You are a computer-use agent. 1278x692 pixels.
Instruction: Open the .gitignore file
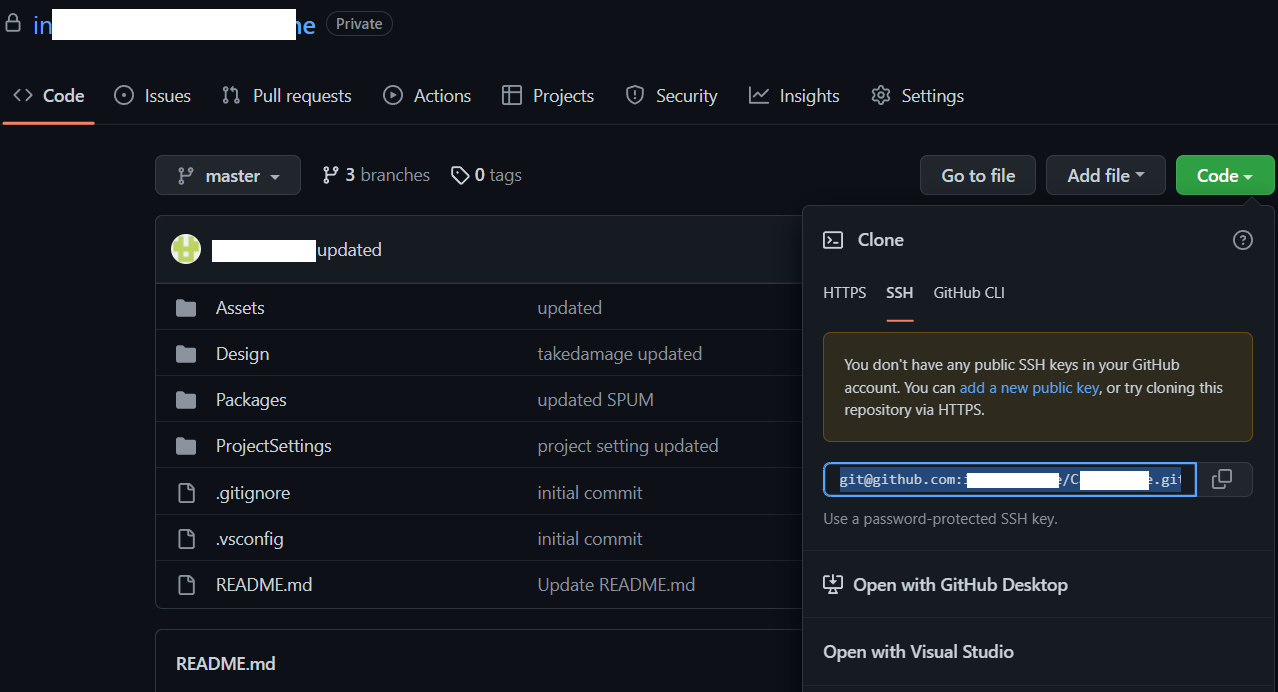(x=253, y=493)
